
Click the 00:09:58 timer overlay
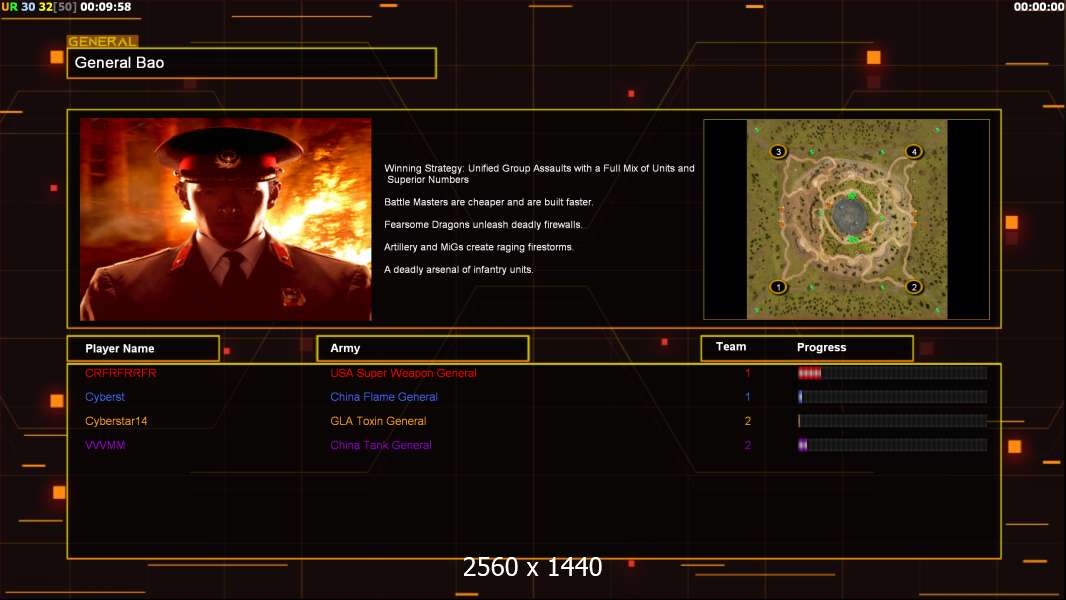coord(105,7)
